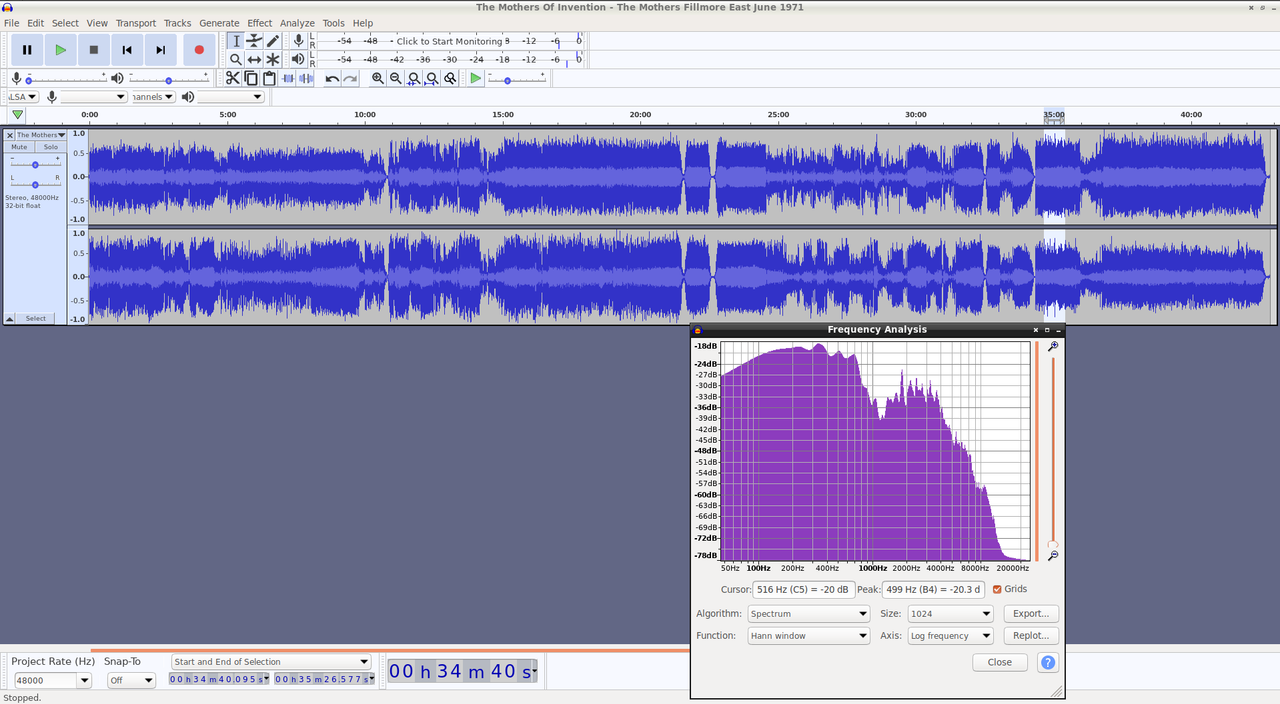Click the playback meter speaker icon
Screen dimensions: 1280x704
coord(298,60)
